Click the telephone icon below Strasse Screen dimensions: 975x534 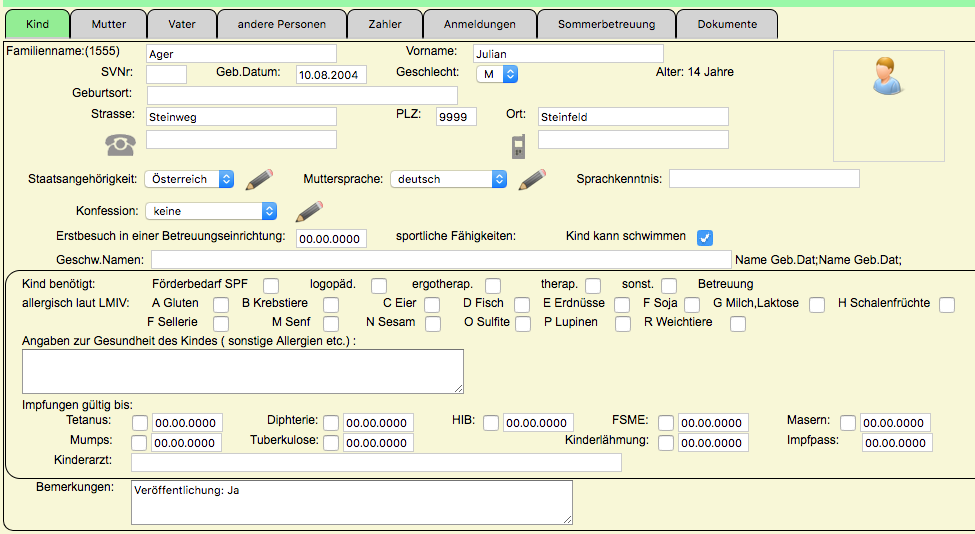(x=120, y=145)
